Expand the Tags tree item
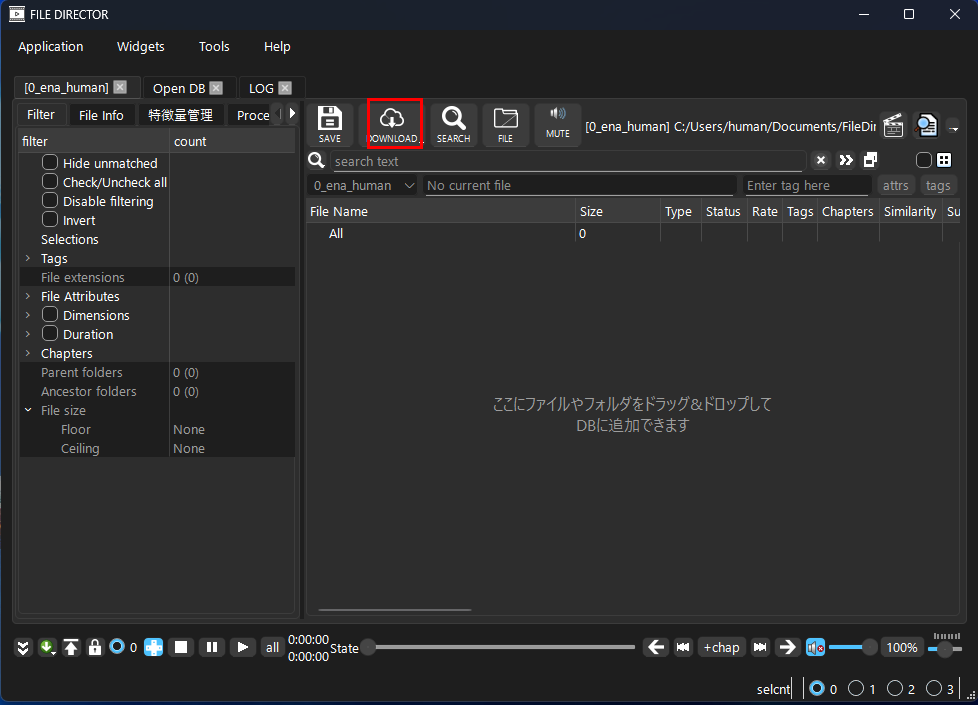This screenshot has width=978, height=705. [28, 259]
